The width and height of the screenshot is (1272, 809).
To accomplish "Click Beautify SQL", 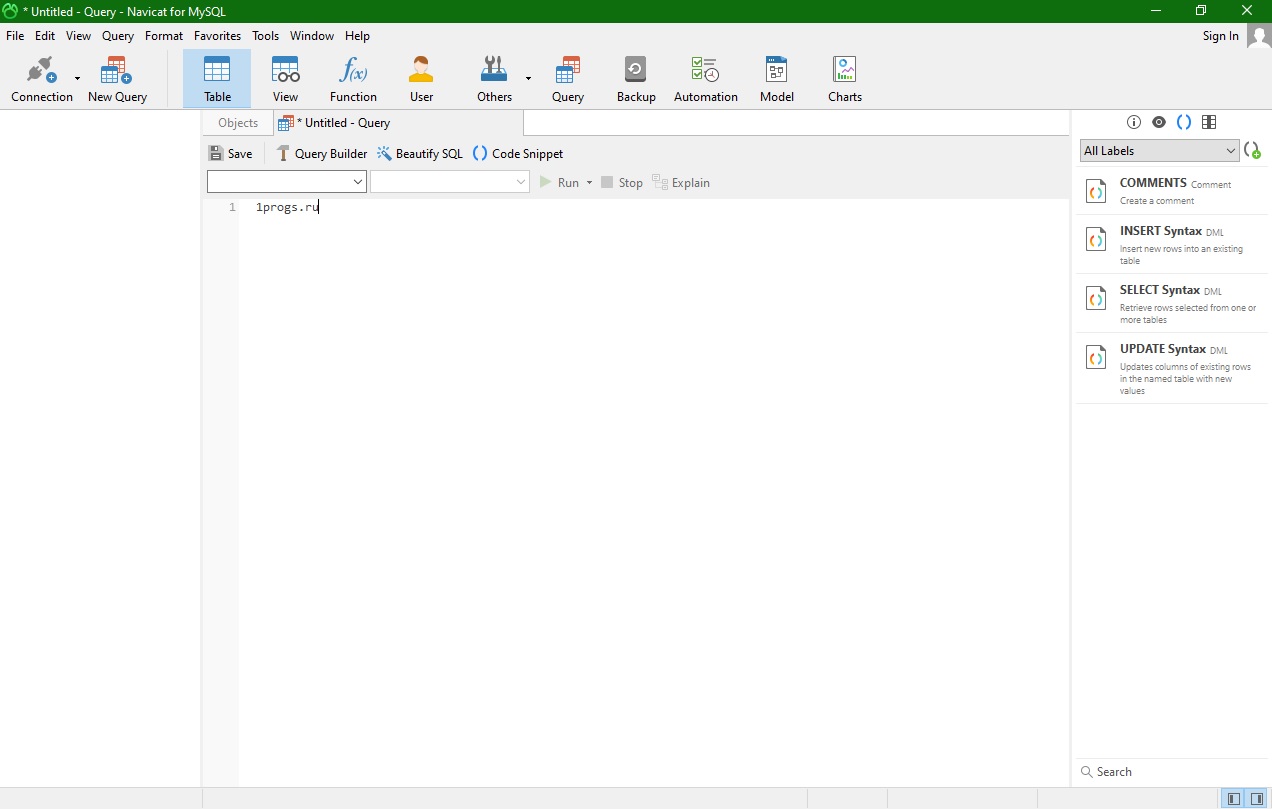I will coord(420,154).
